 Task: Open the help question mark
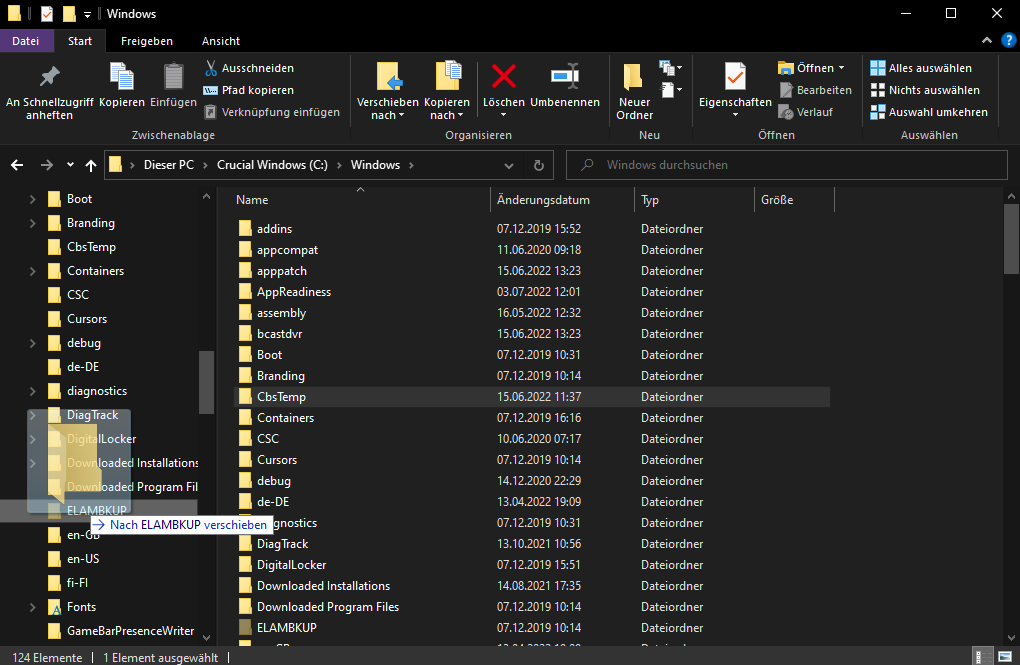1008,40
